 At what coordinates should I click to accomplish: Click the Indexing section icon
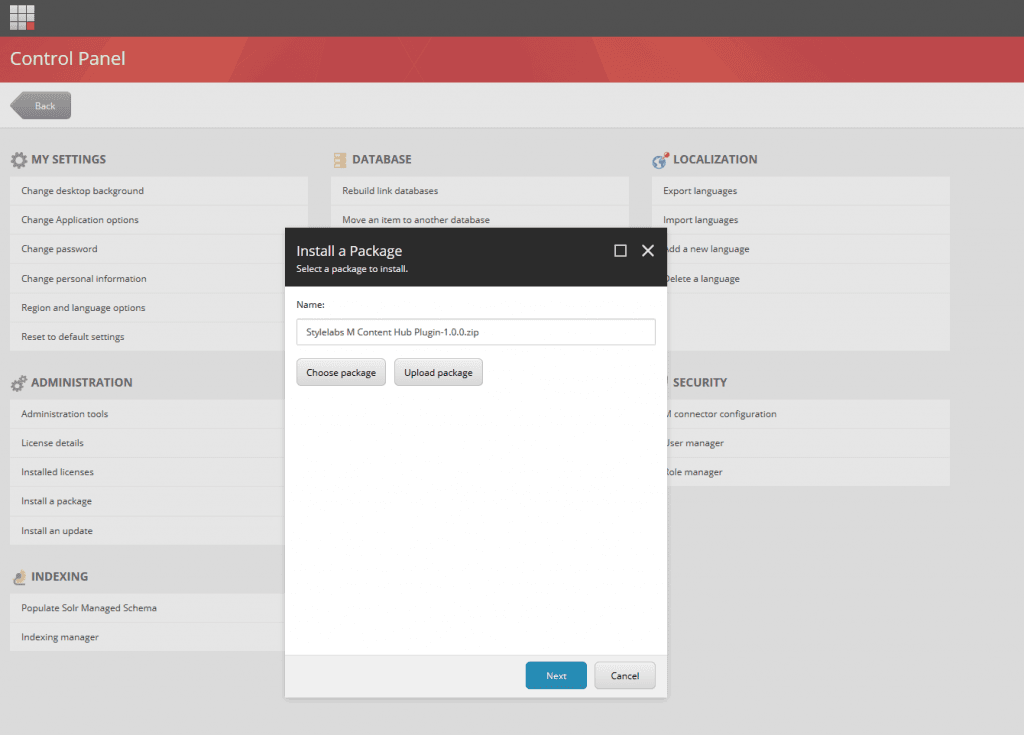[18, 577]
